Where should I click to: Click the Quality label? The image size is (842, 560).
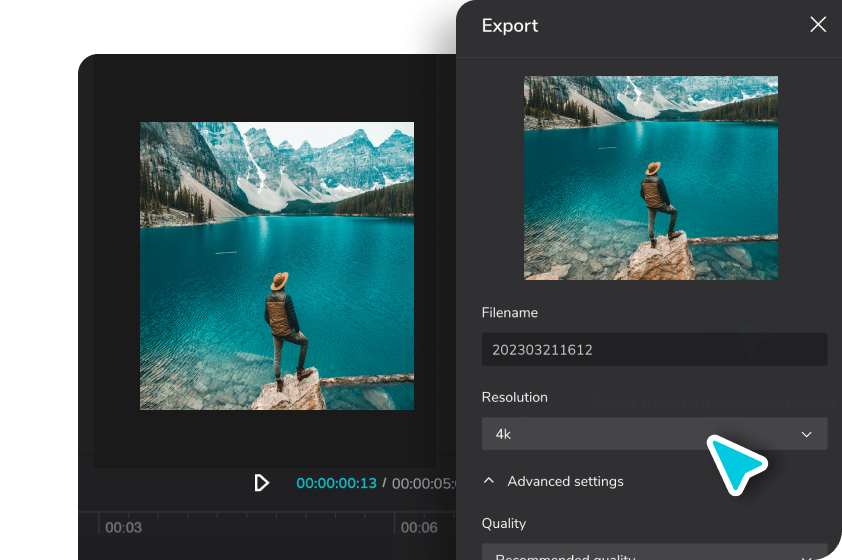504,523
